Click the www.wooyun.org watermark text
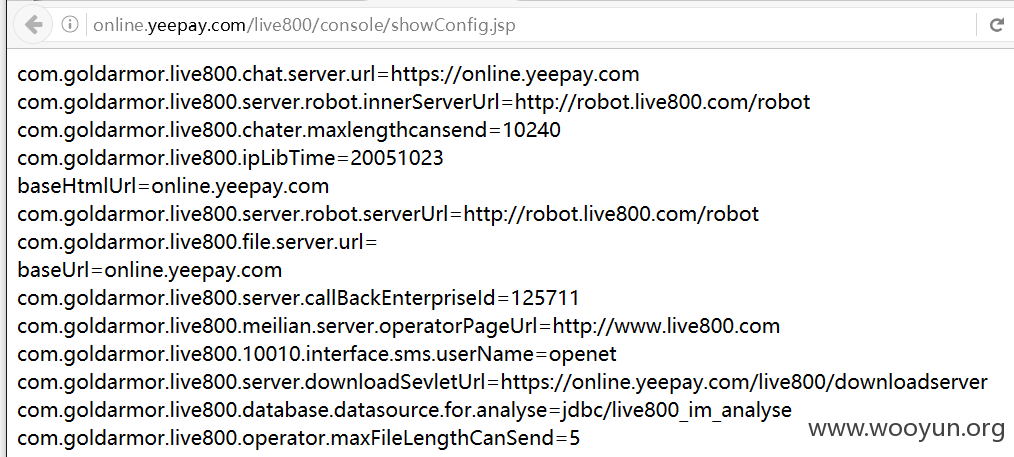Image resolution: width=1014 pixels, height=457 pixels. 907,428
